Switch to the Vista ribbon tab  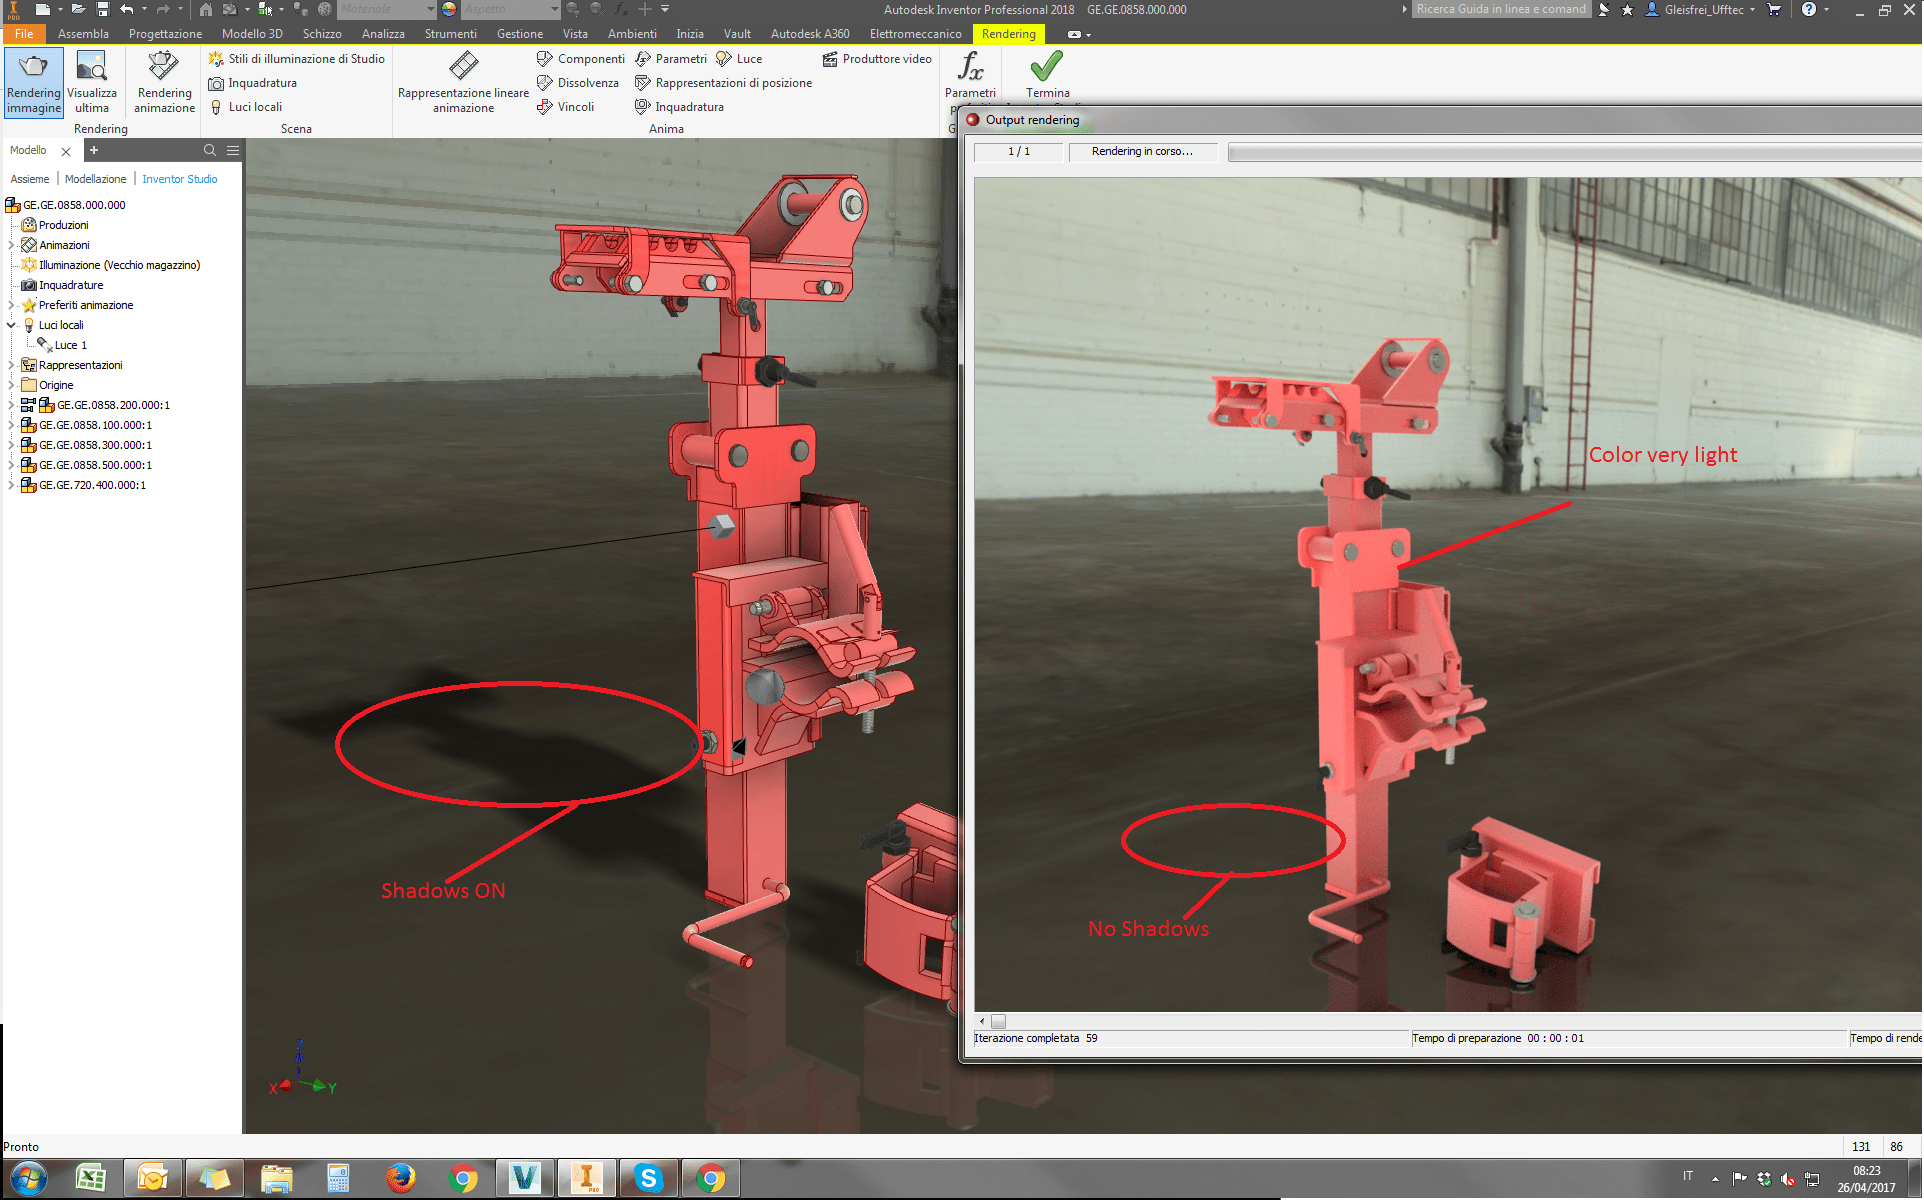point(575,33)
